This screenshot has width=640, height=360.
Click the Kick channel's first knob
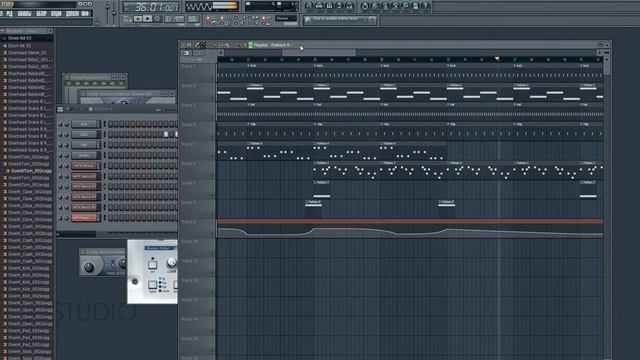coord(60,124)
